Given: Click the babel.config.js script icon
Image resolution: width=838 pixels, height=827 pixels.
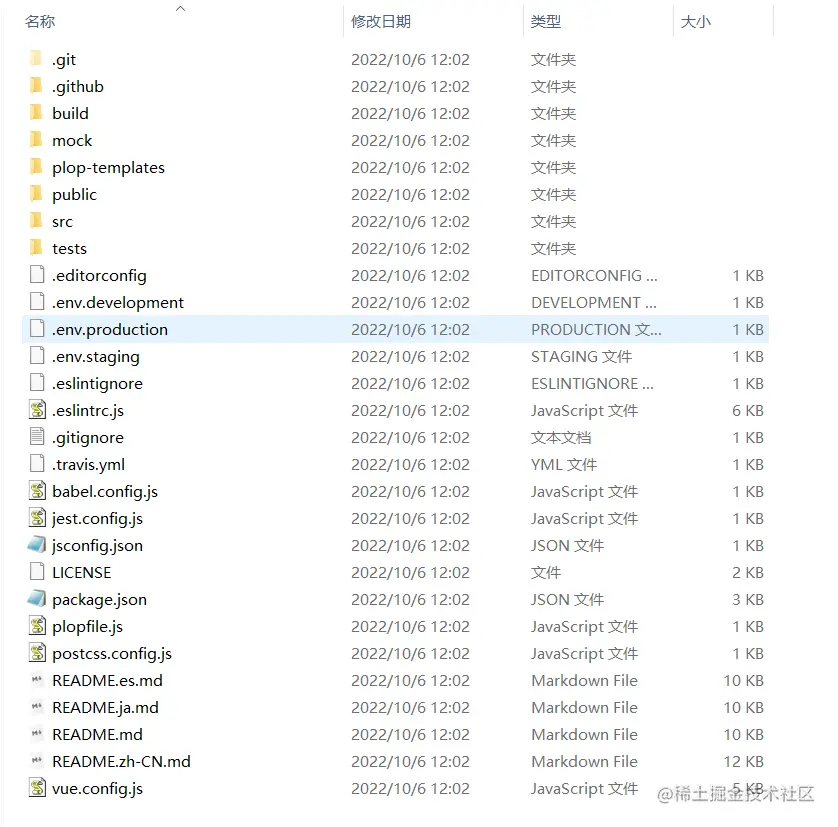Looking at the screenshot, I should (37, 490).
